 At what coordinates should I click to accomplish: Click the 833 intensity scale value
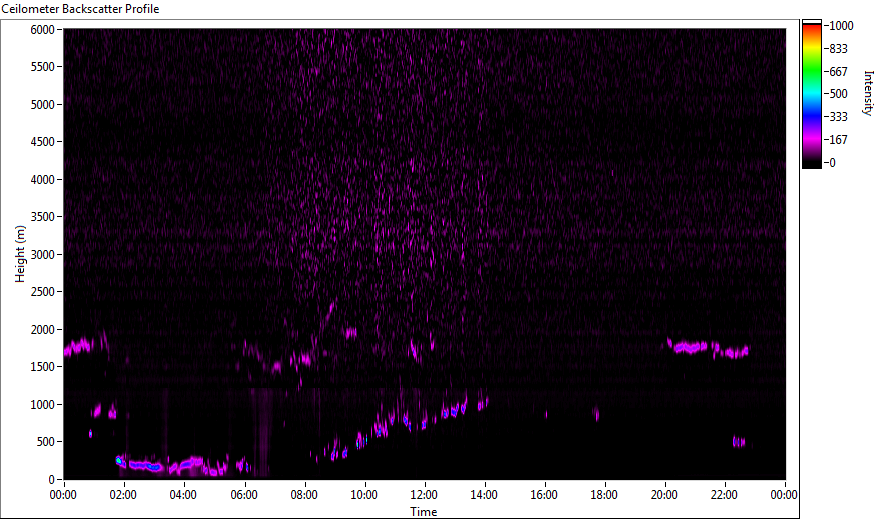click(x=838, y=49)
